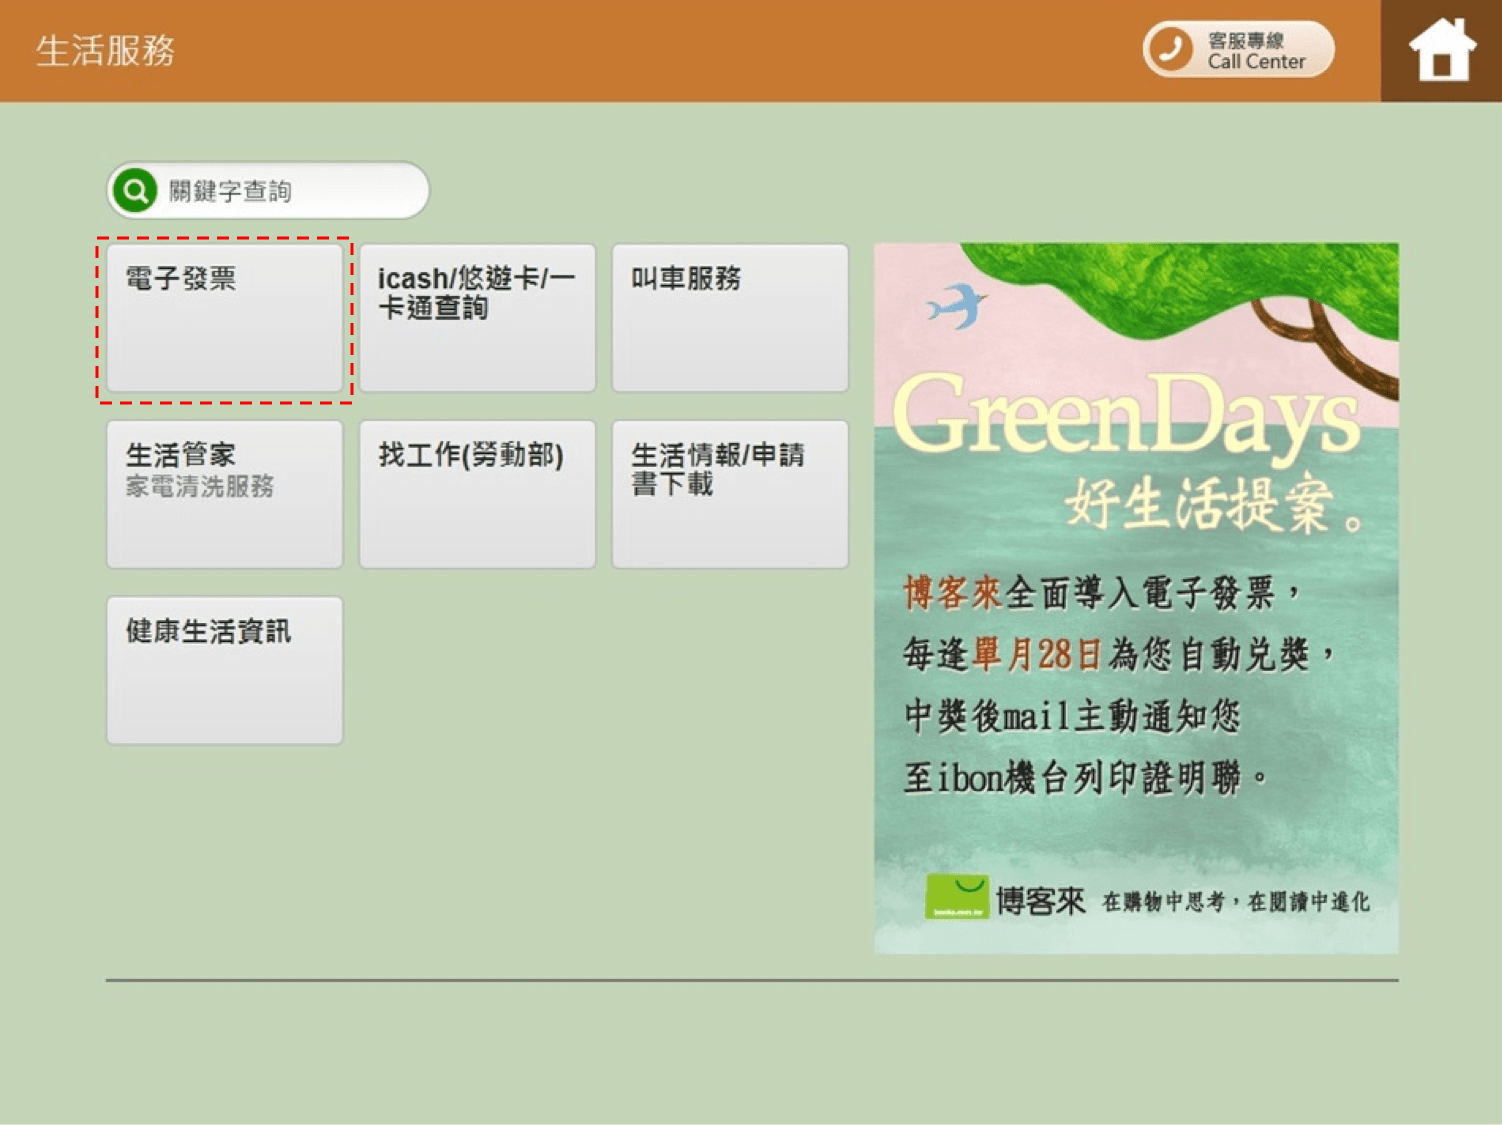
Task: Click the GreenDays headline text
Action: [x=1126, y=417]
